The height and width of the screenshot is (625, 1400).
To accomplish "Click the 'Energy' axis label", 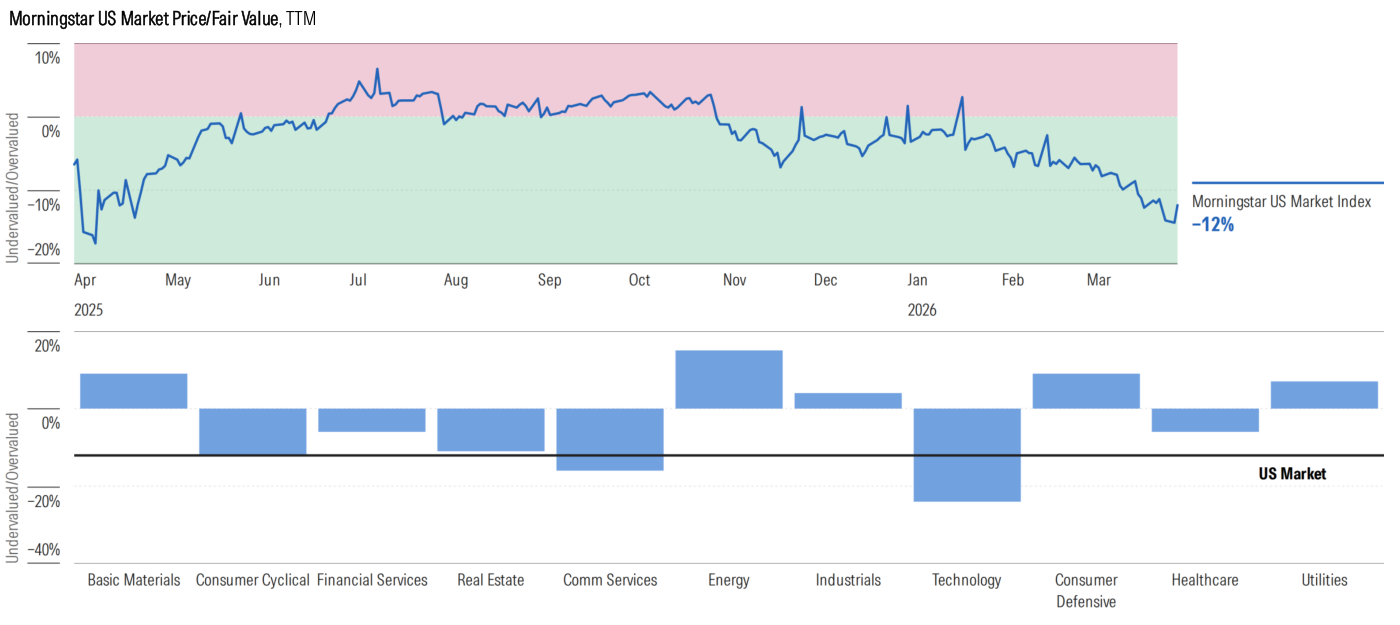I will [729, 580].
